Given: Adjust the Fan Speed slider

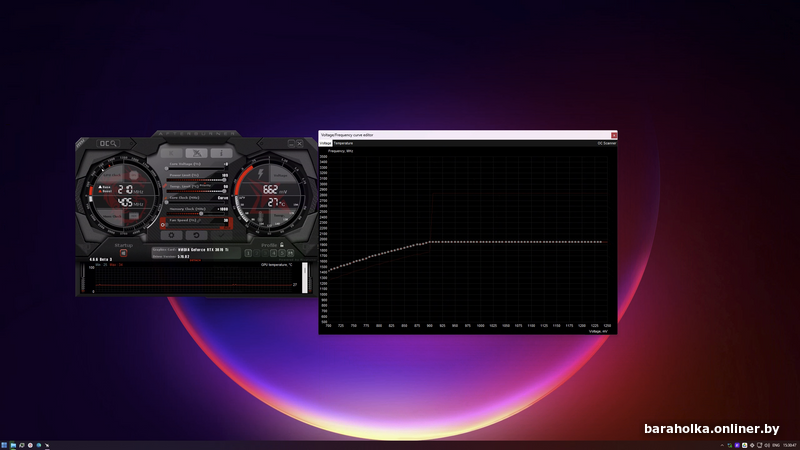Looking at the screenshot, I should (x=196, y=224).
